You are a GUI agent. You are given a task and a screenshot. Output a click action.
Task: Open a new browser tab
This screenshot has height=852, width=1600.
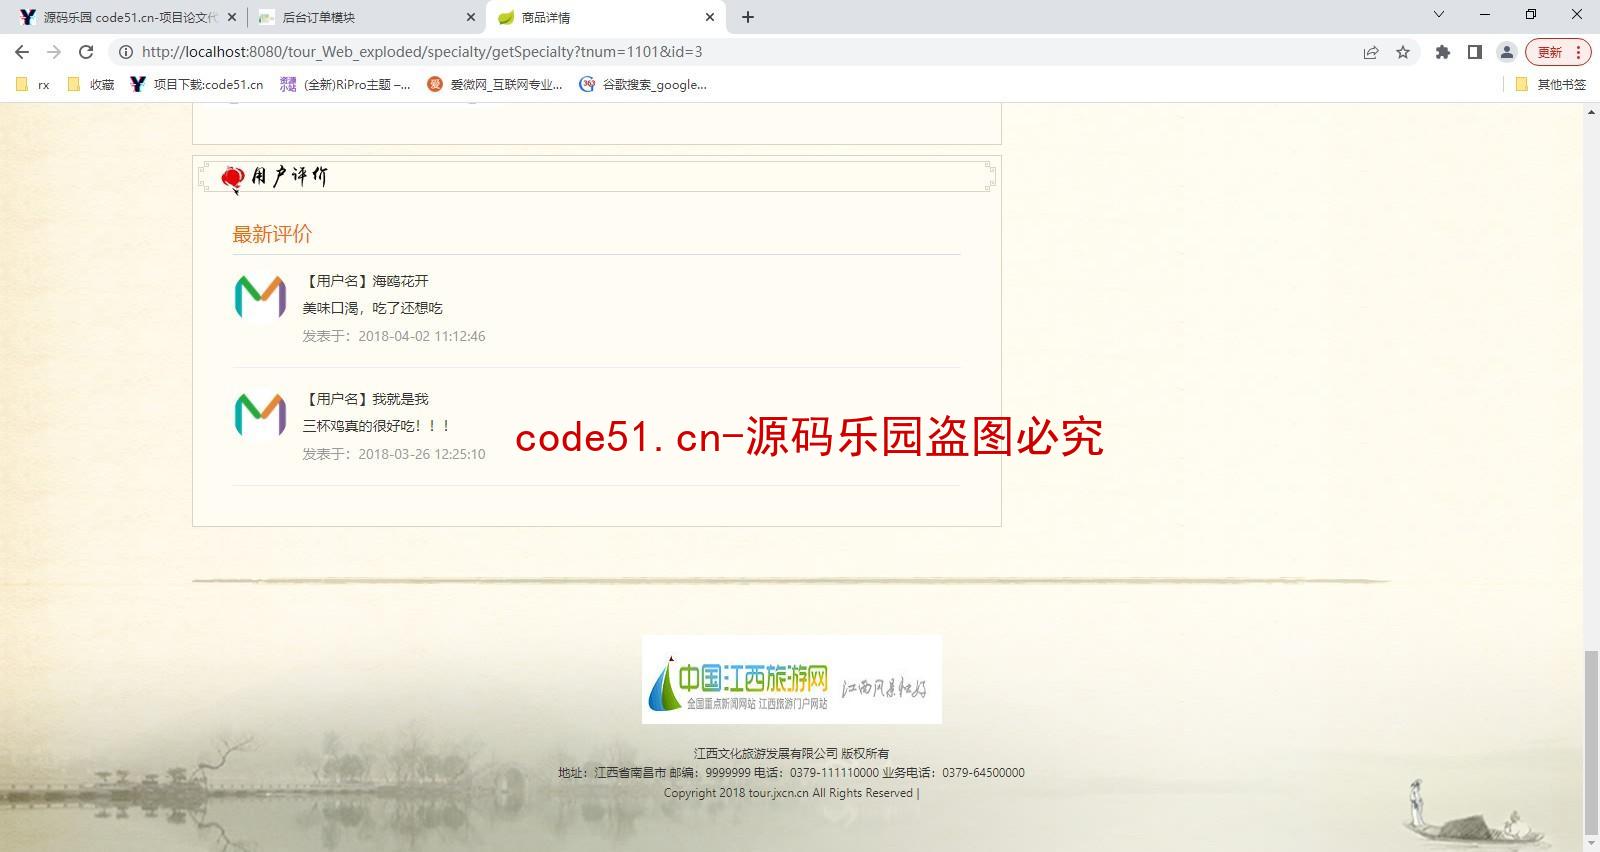tap(748, 17)
